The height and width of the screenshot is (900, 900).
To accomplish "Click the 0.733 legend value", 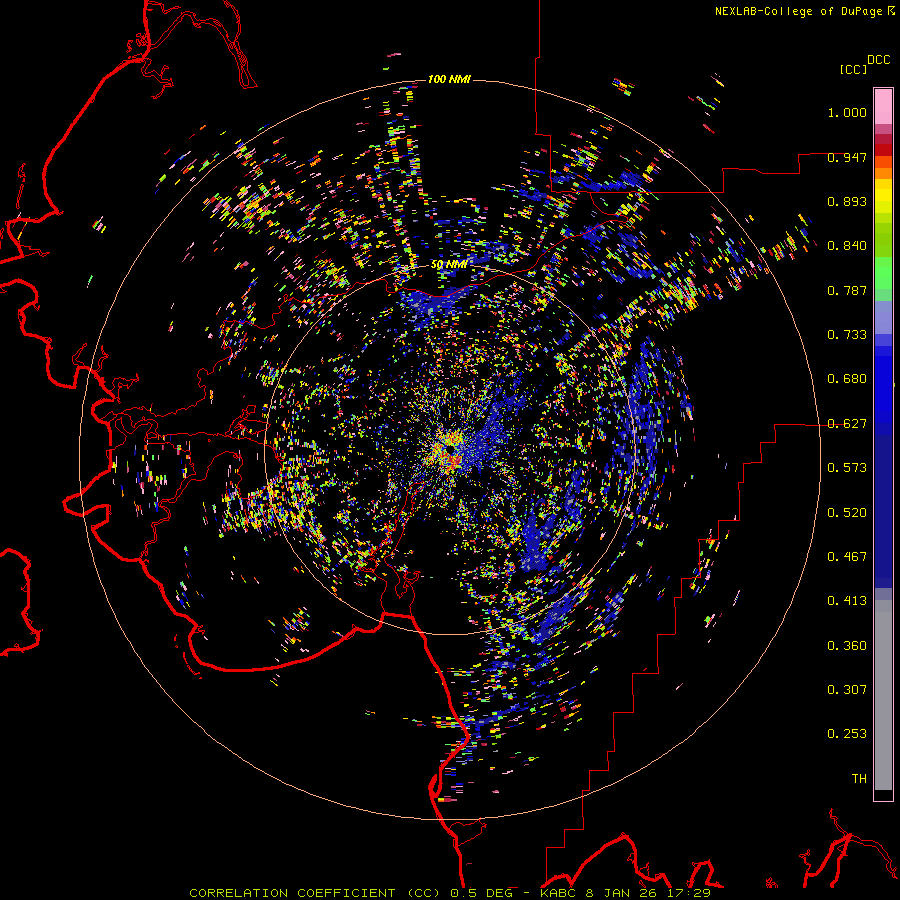I will coord(847,335).
